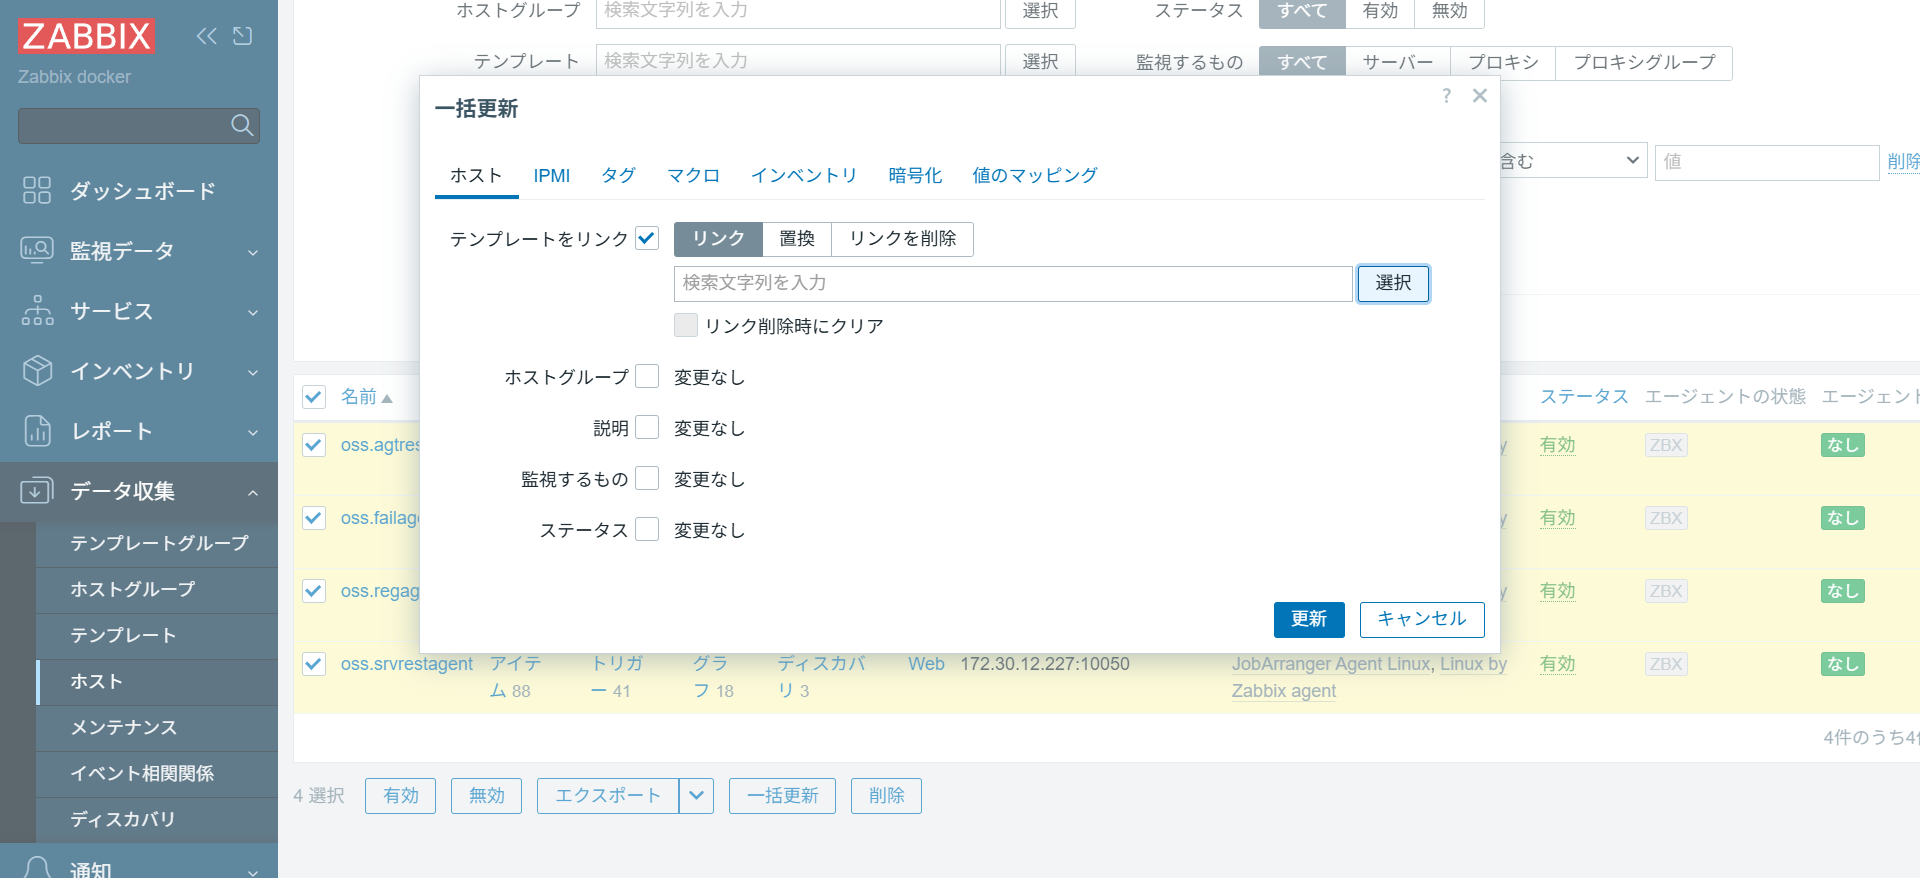
Task: Click キャンセル button
Action: point(1422,620)
